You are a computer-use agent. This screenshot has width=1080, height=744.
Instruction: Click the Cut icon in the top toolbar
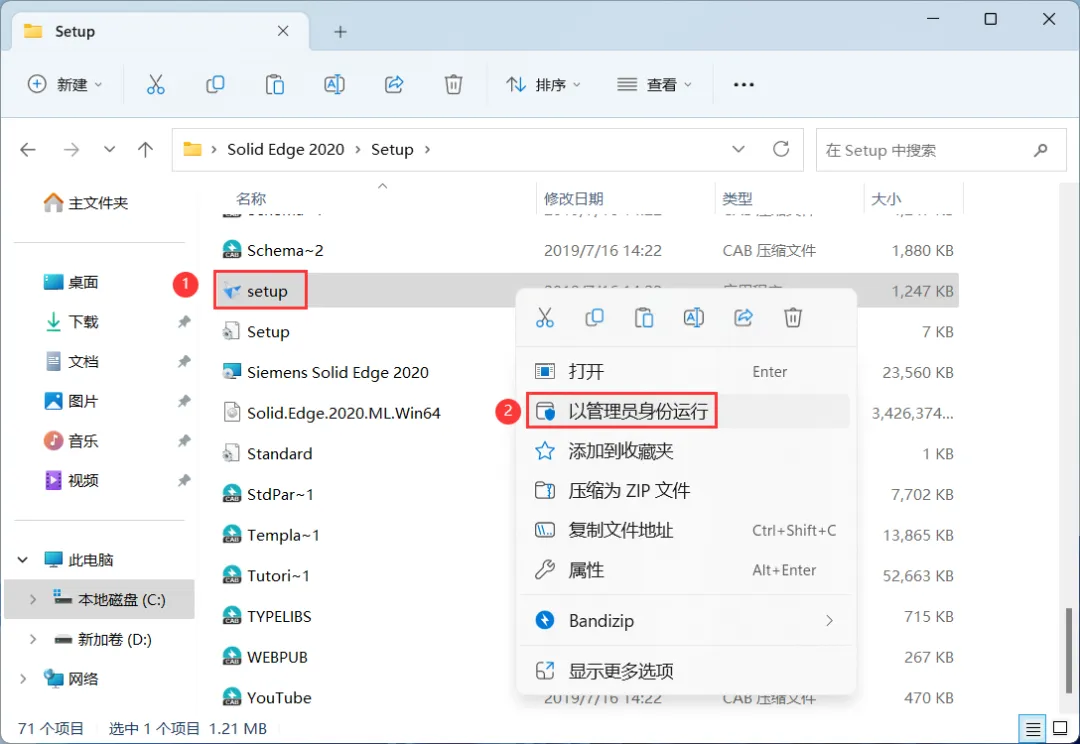click(156, 85)
